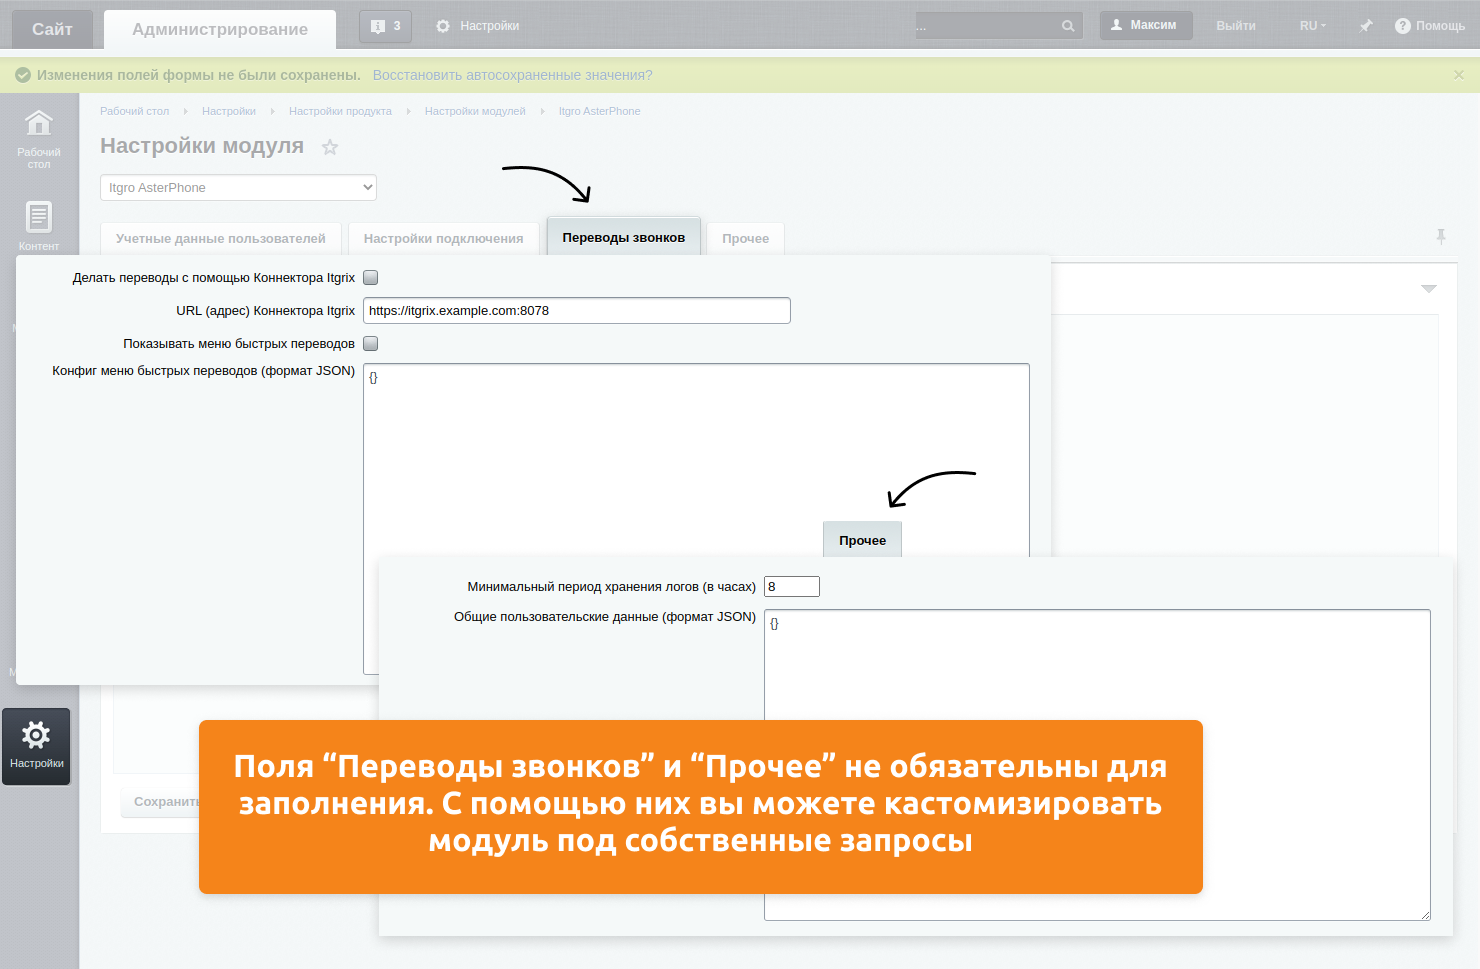Collapse panel with the gray down arrow
The height and width of the screenshot is (969, 1480).
point(1428,289)
